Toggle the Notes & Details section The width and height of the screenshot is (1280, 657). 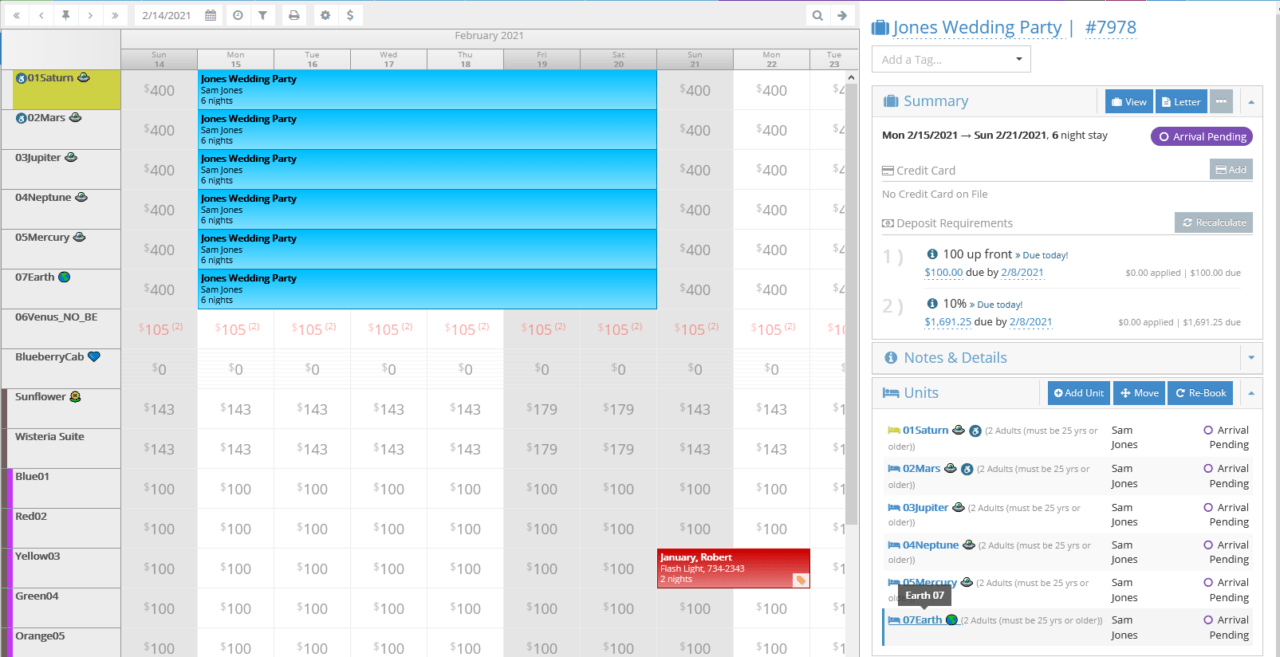(1251, 357)
